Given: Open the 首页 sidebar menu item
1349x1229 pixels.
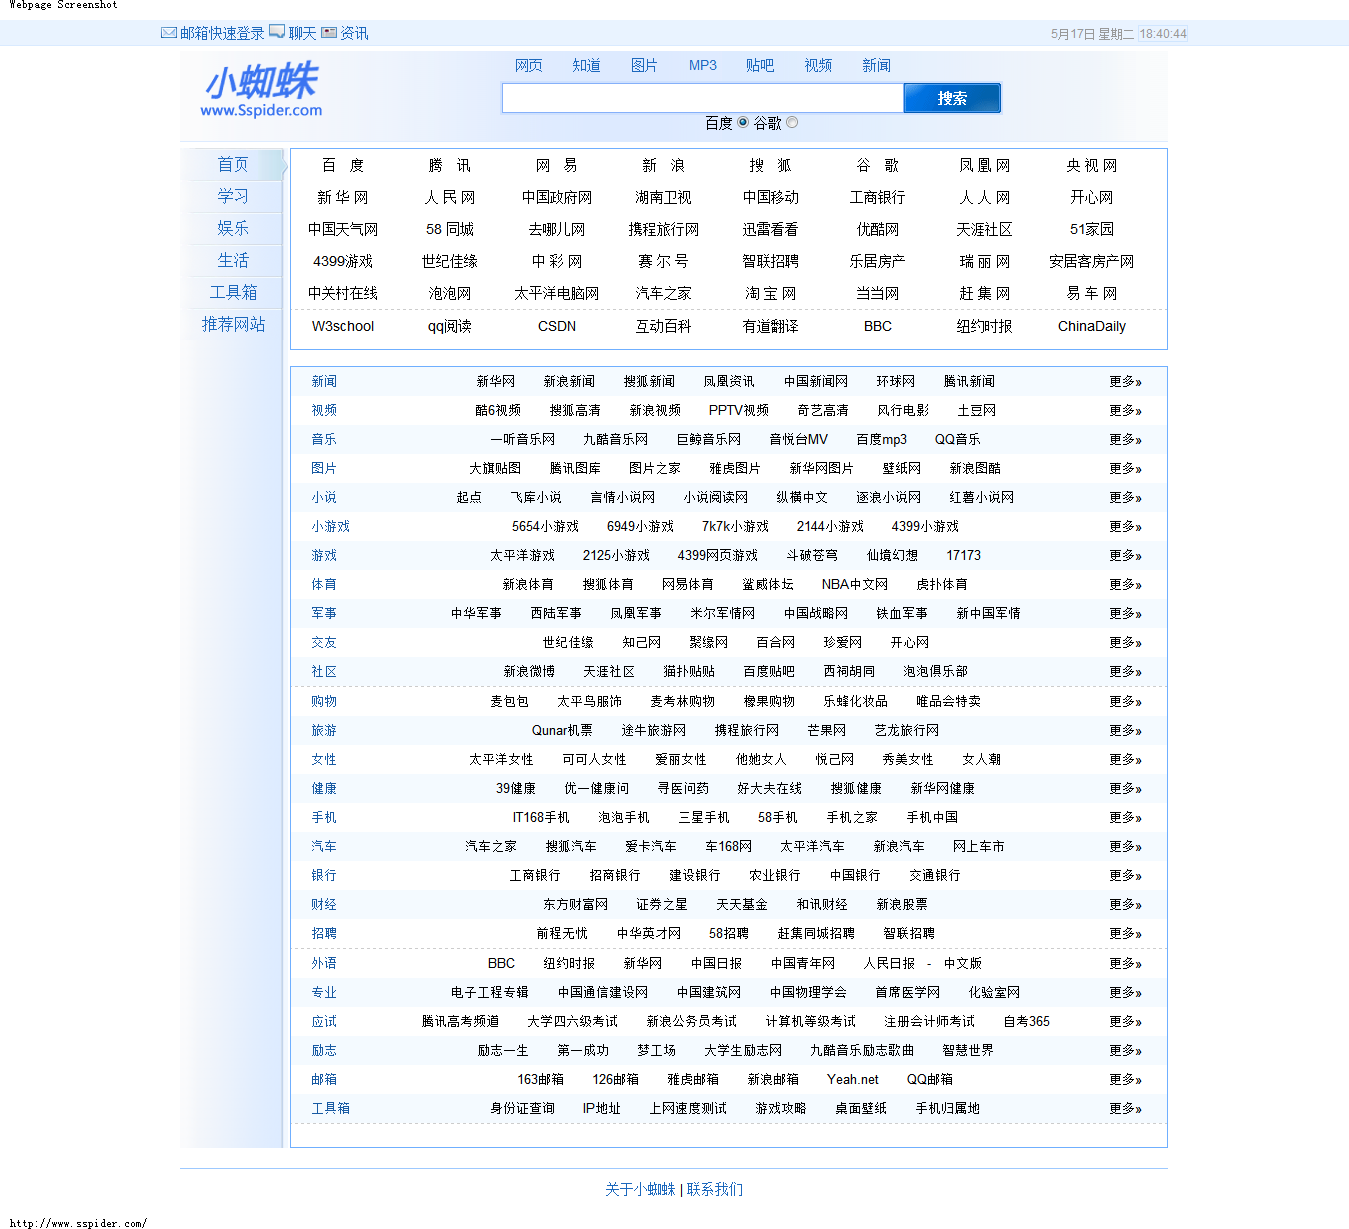Looking at the screenshot, I should pyautogui.click(x=233, y=164).
